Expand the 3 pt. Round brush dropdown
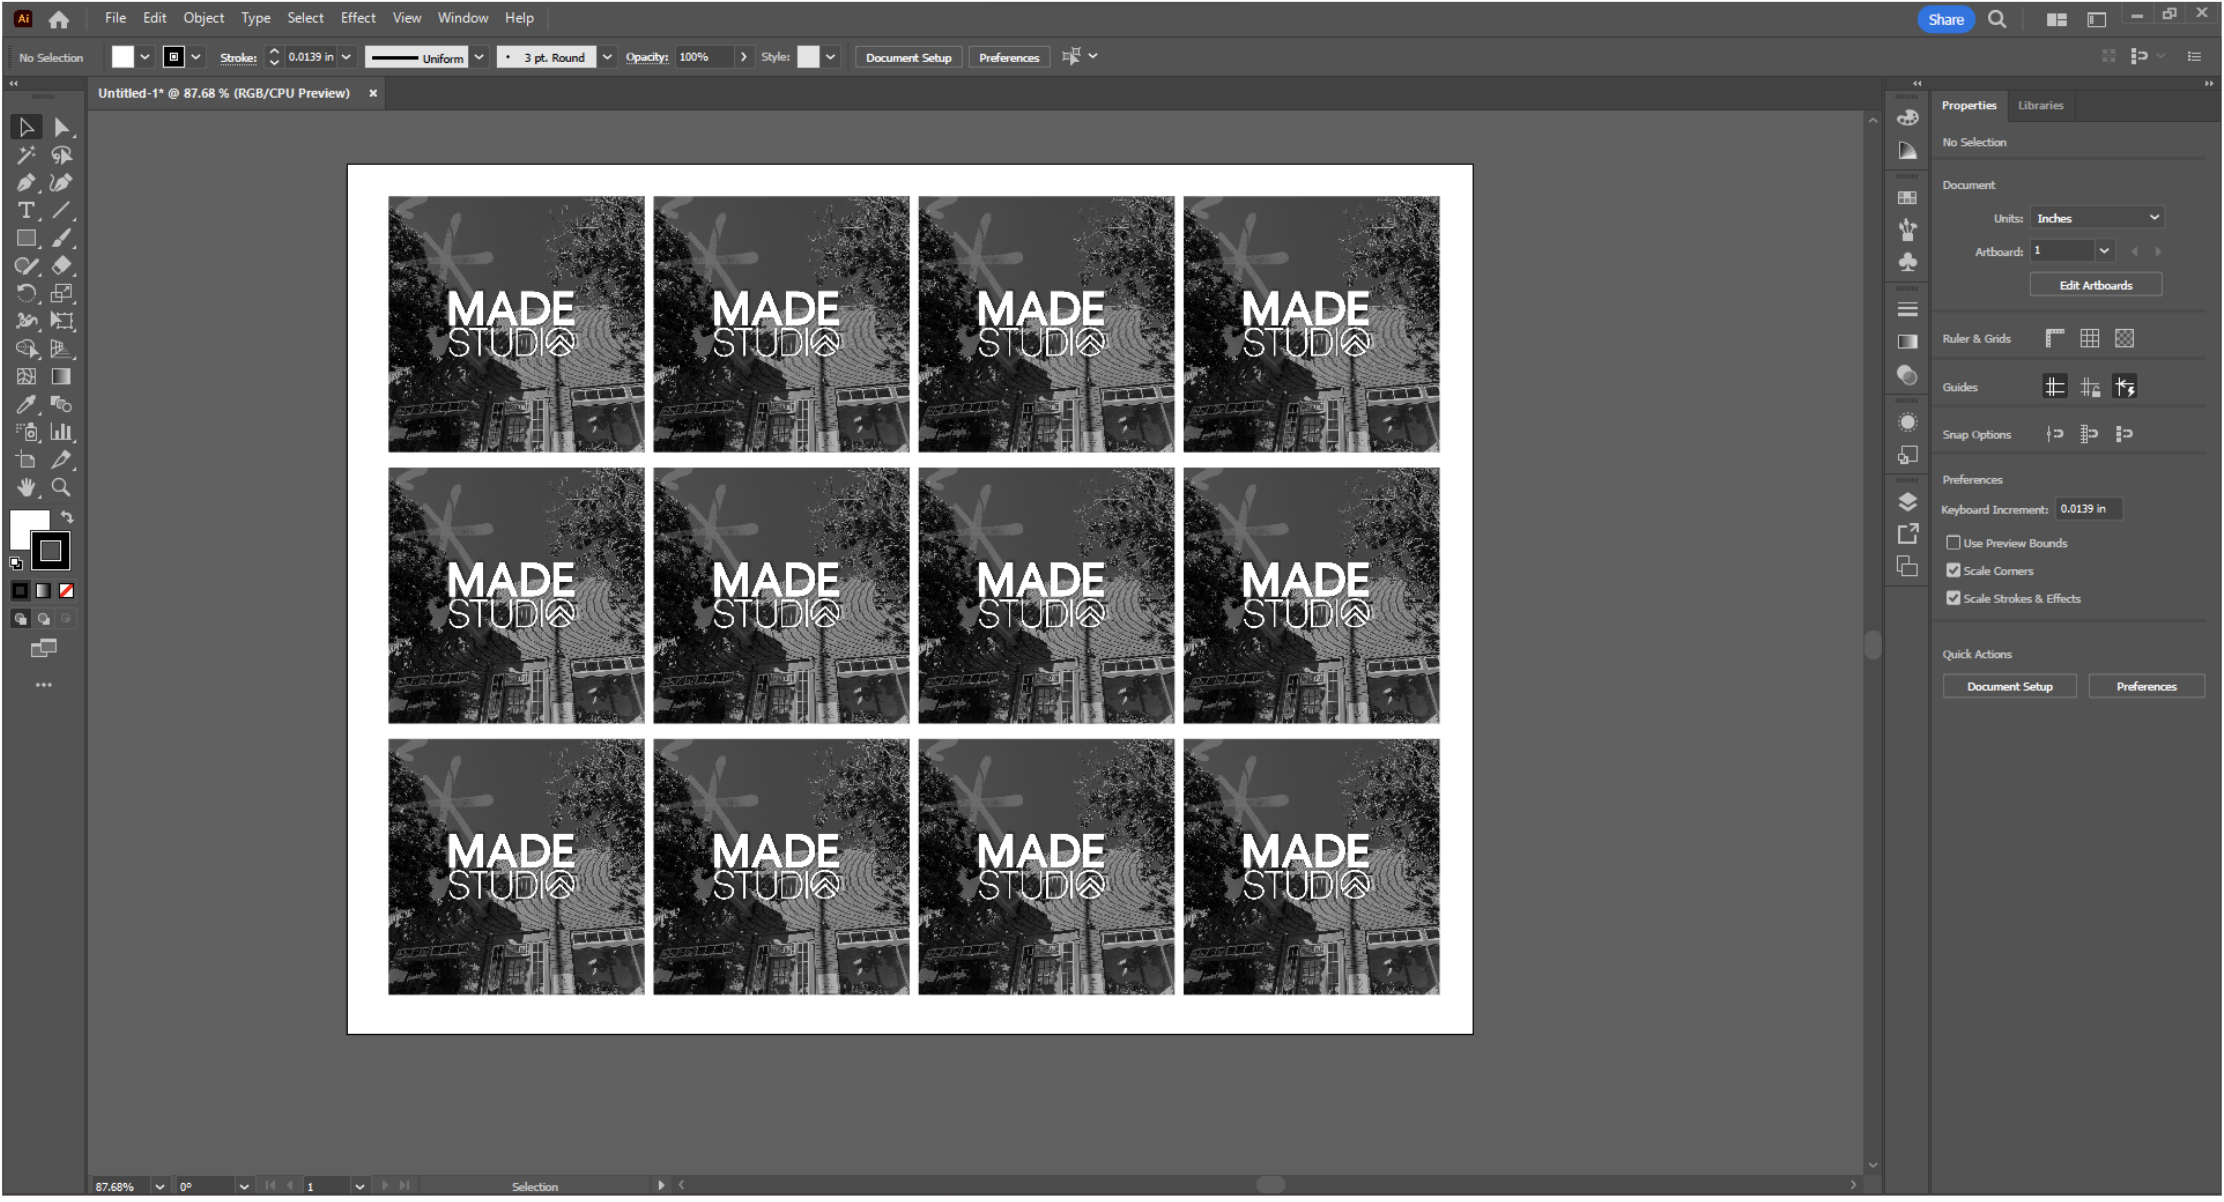Viewport: 2224px width, 1202px height. pyautogui.click(x=607, y=57)
